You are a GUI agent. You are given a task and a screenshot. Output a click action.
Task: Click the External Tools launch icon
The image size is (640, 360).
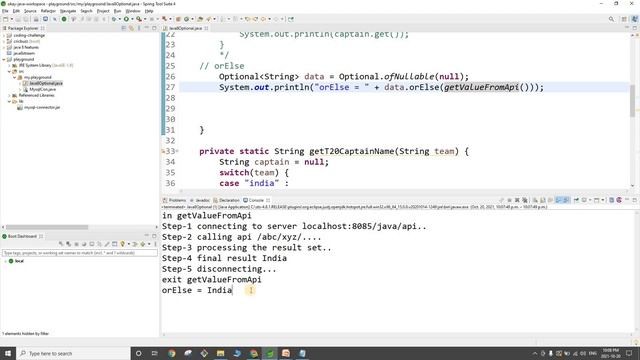[x=164, y=19]
